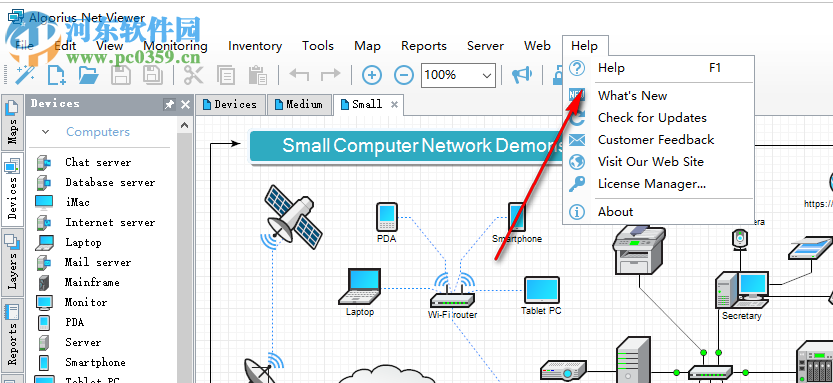Select Chat server in device list
This screenshot has width=833, height=383.
(x=98, y=163)
